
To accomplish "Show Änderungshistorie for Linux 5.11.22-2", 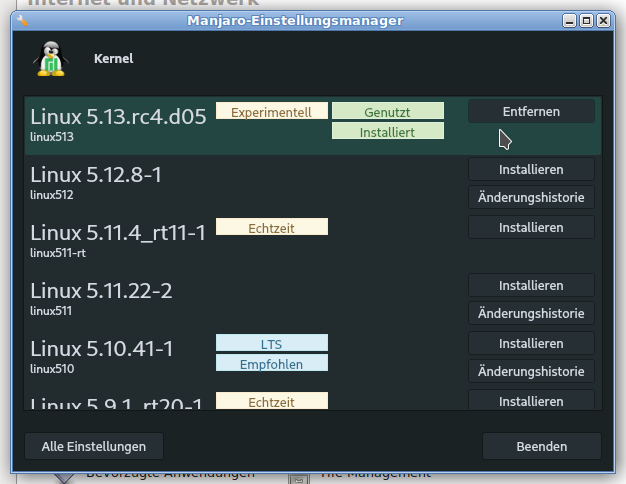I will (x=531, y=313).
